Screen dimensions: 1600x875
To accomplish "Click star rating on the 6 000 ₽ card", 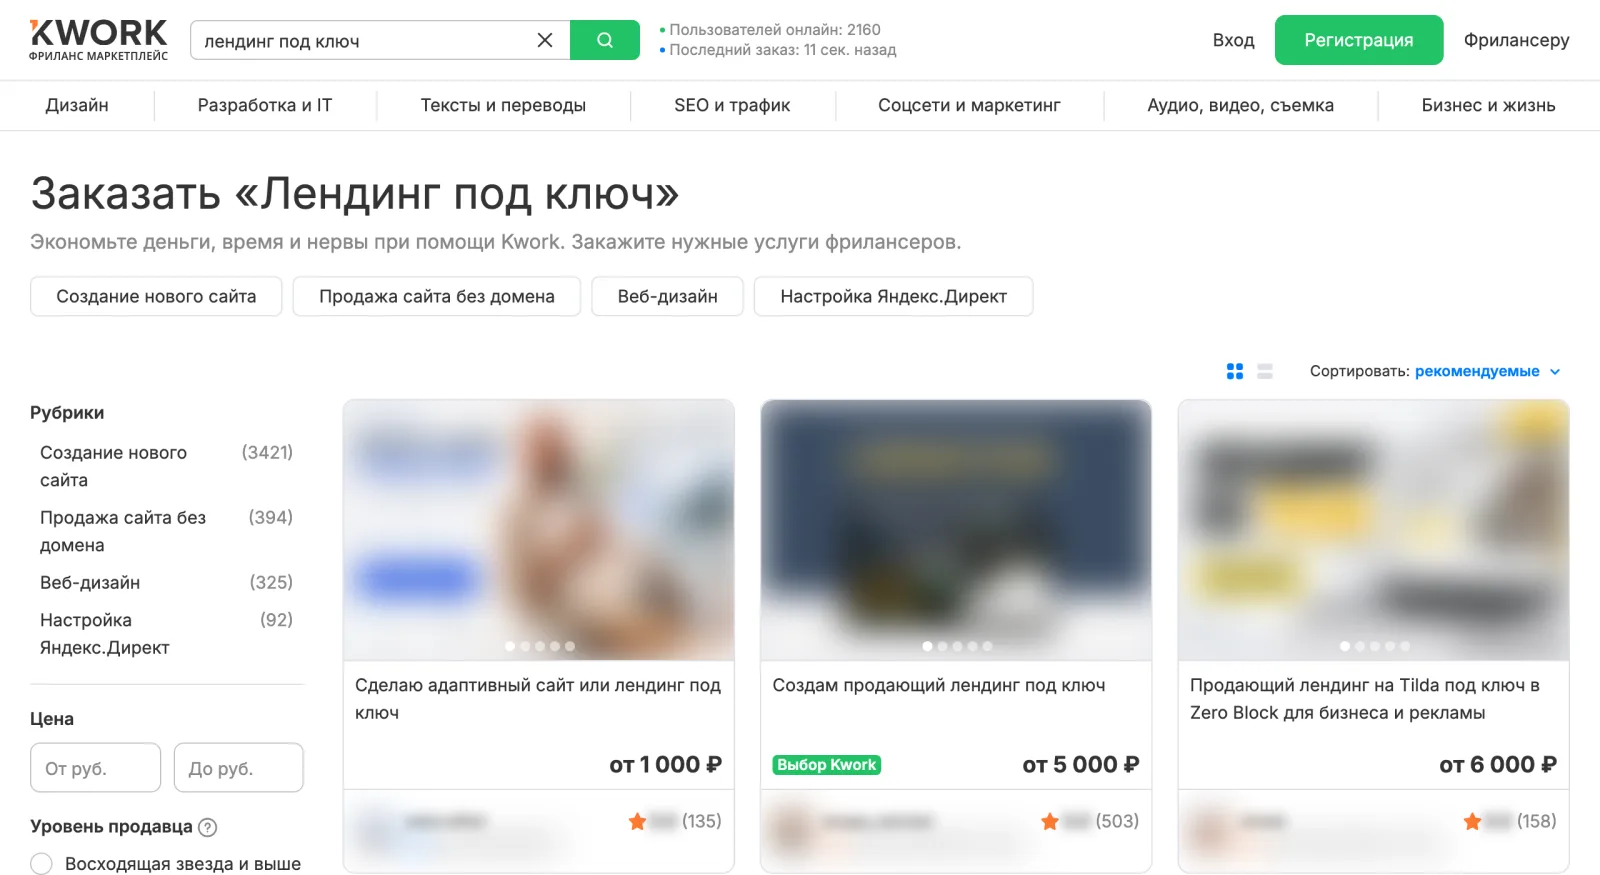I will [1472, 822].
